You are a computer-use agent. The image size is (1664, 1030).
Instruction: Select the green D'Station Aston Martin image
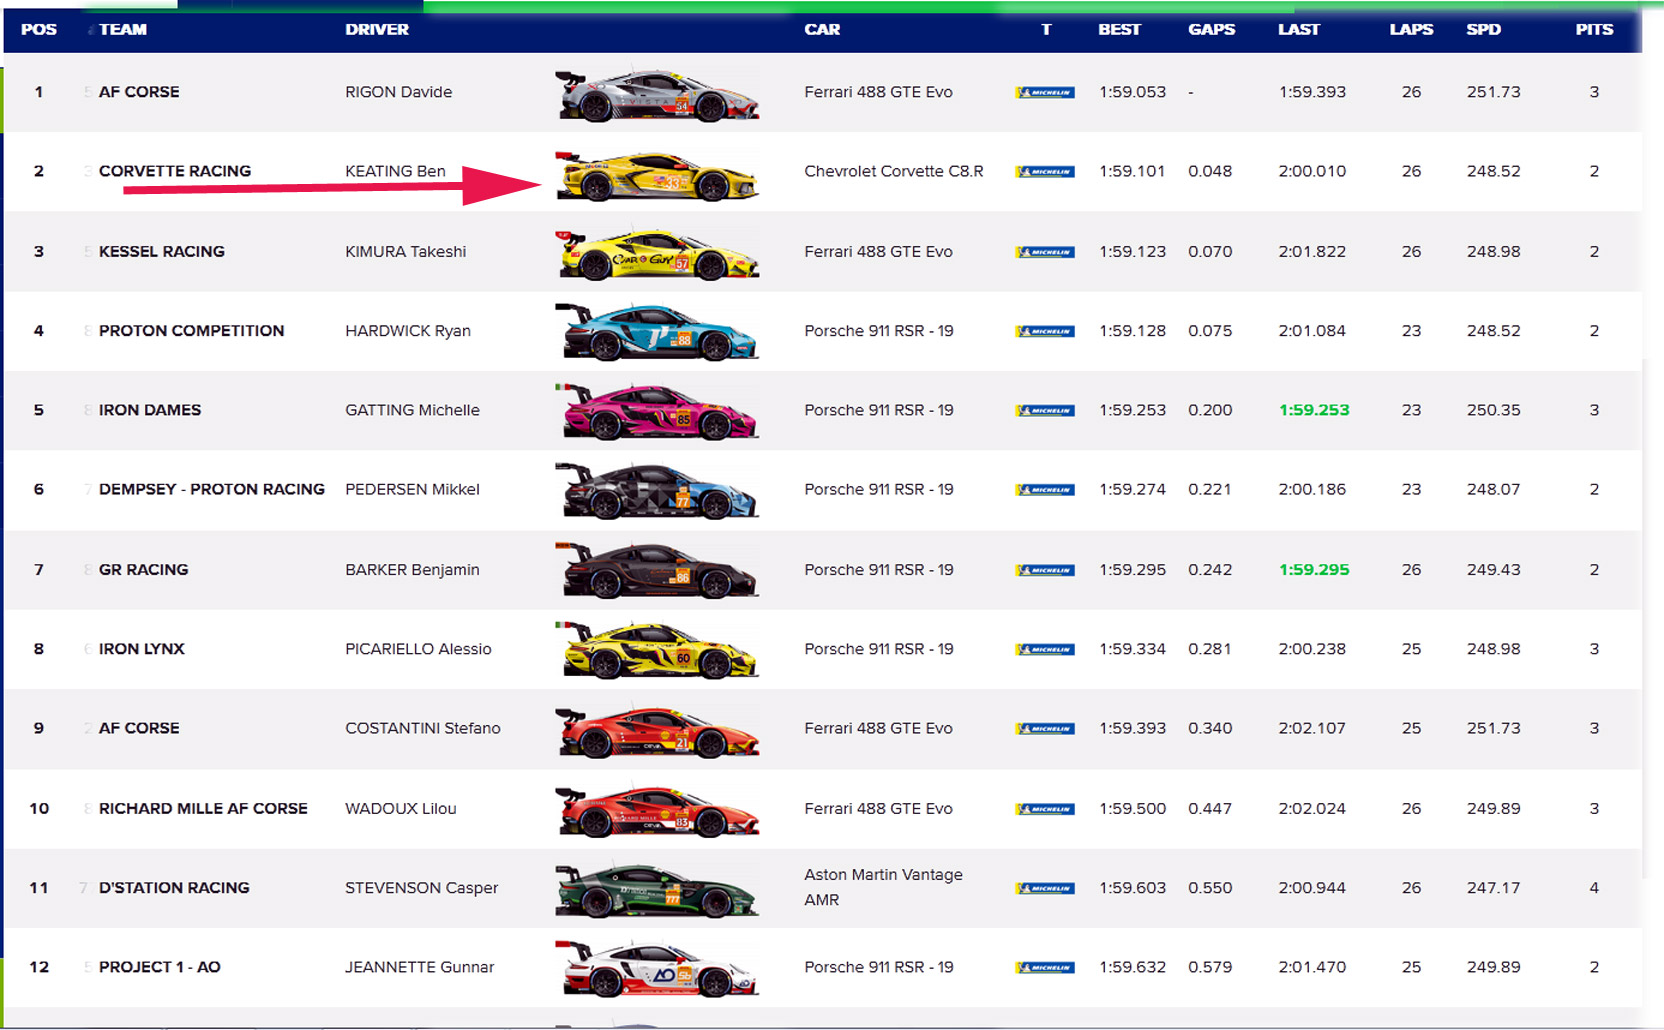[x=657, y=889]
